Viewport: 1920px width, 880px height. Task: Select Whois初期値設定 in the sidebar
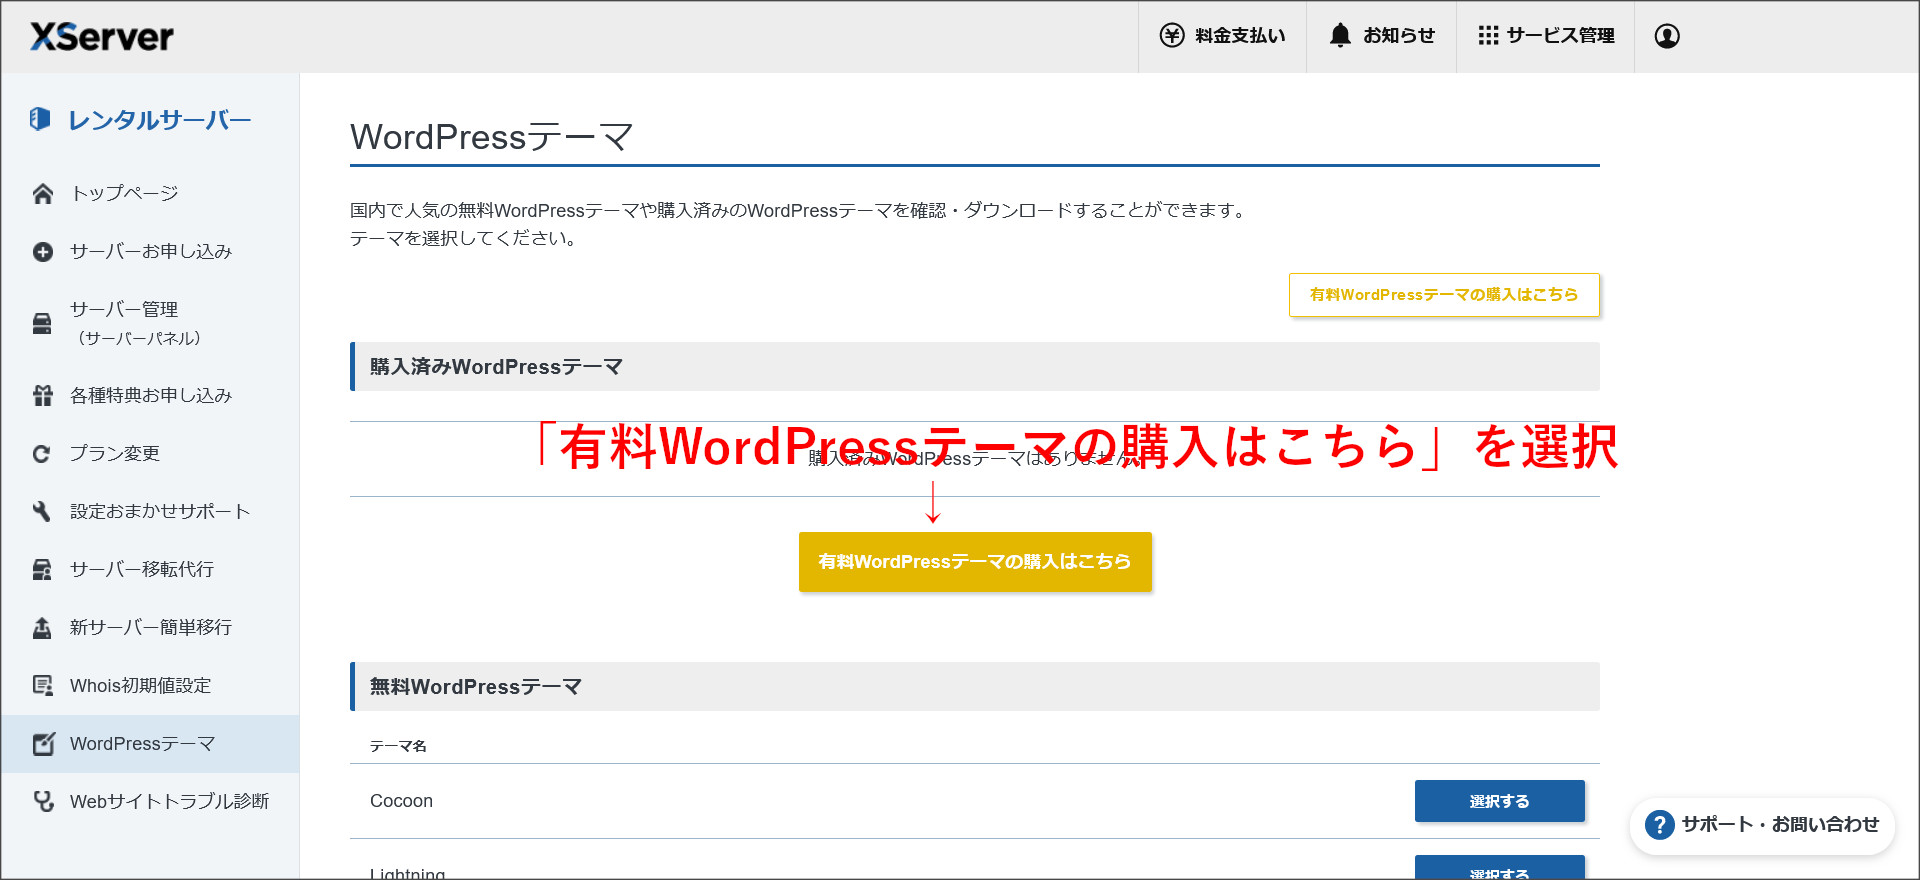click(150, 686)
